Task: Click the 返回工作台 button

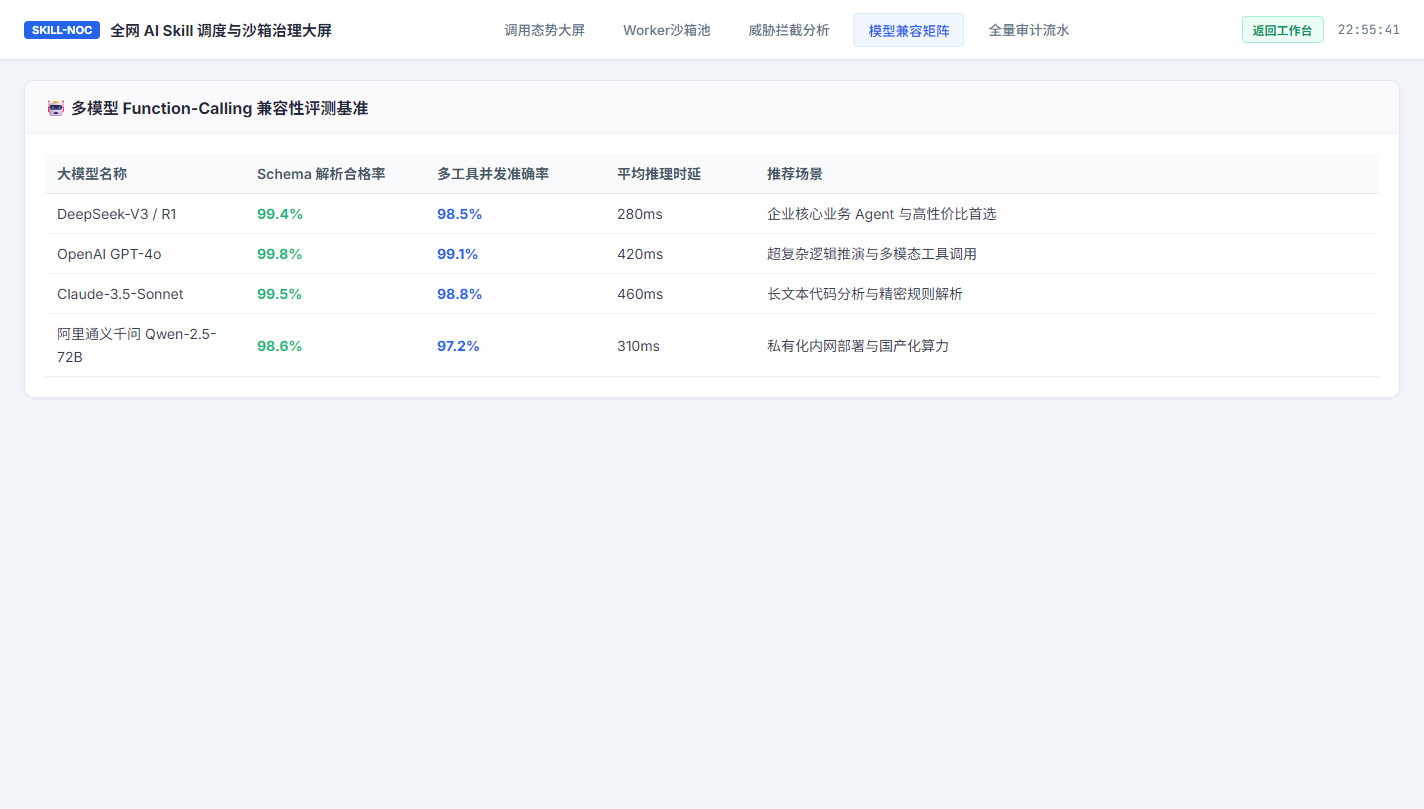Action: (1282, 30)
